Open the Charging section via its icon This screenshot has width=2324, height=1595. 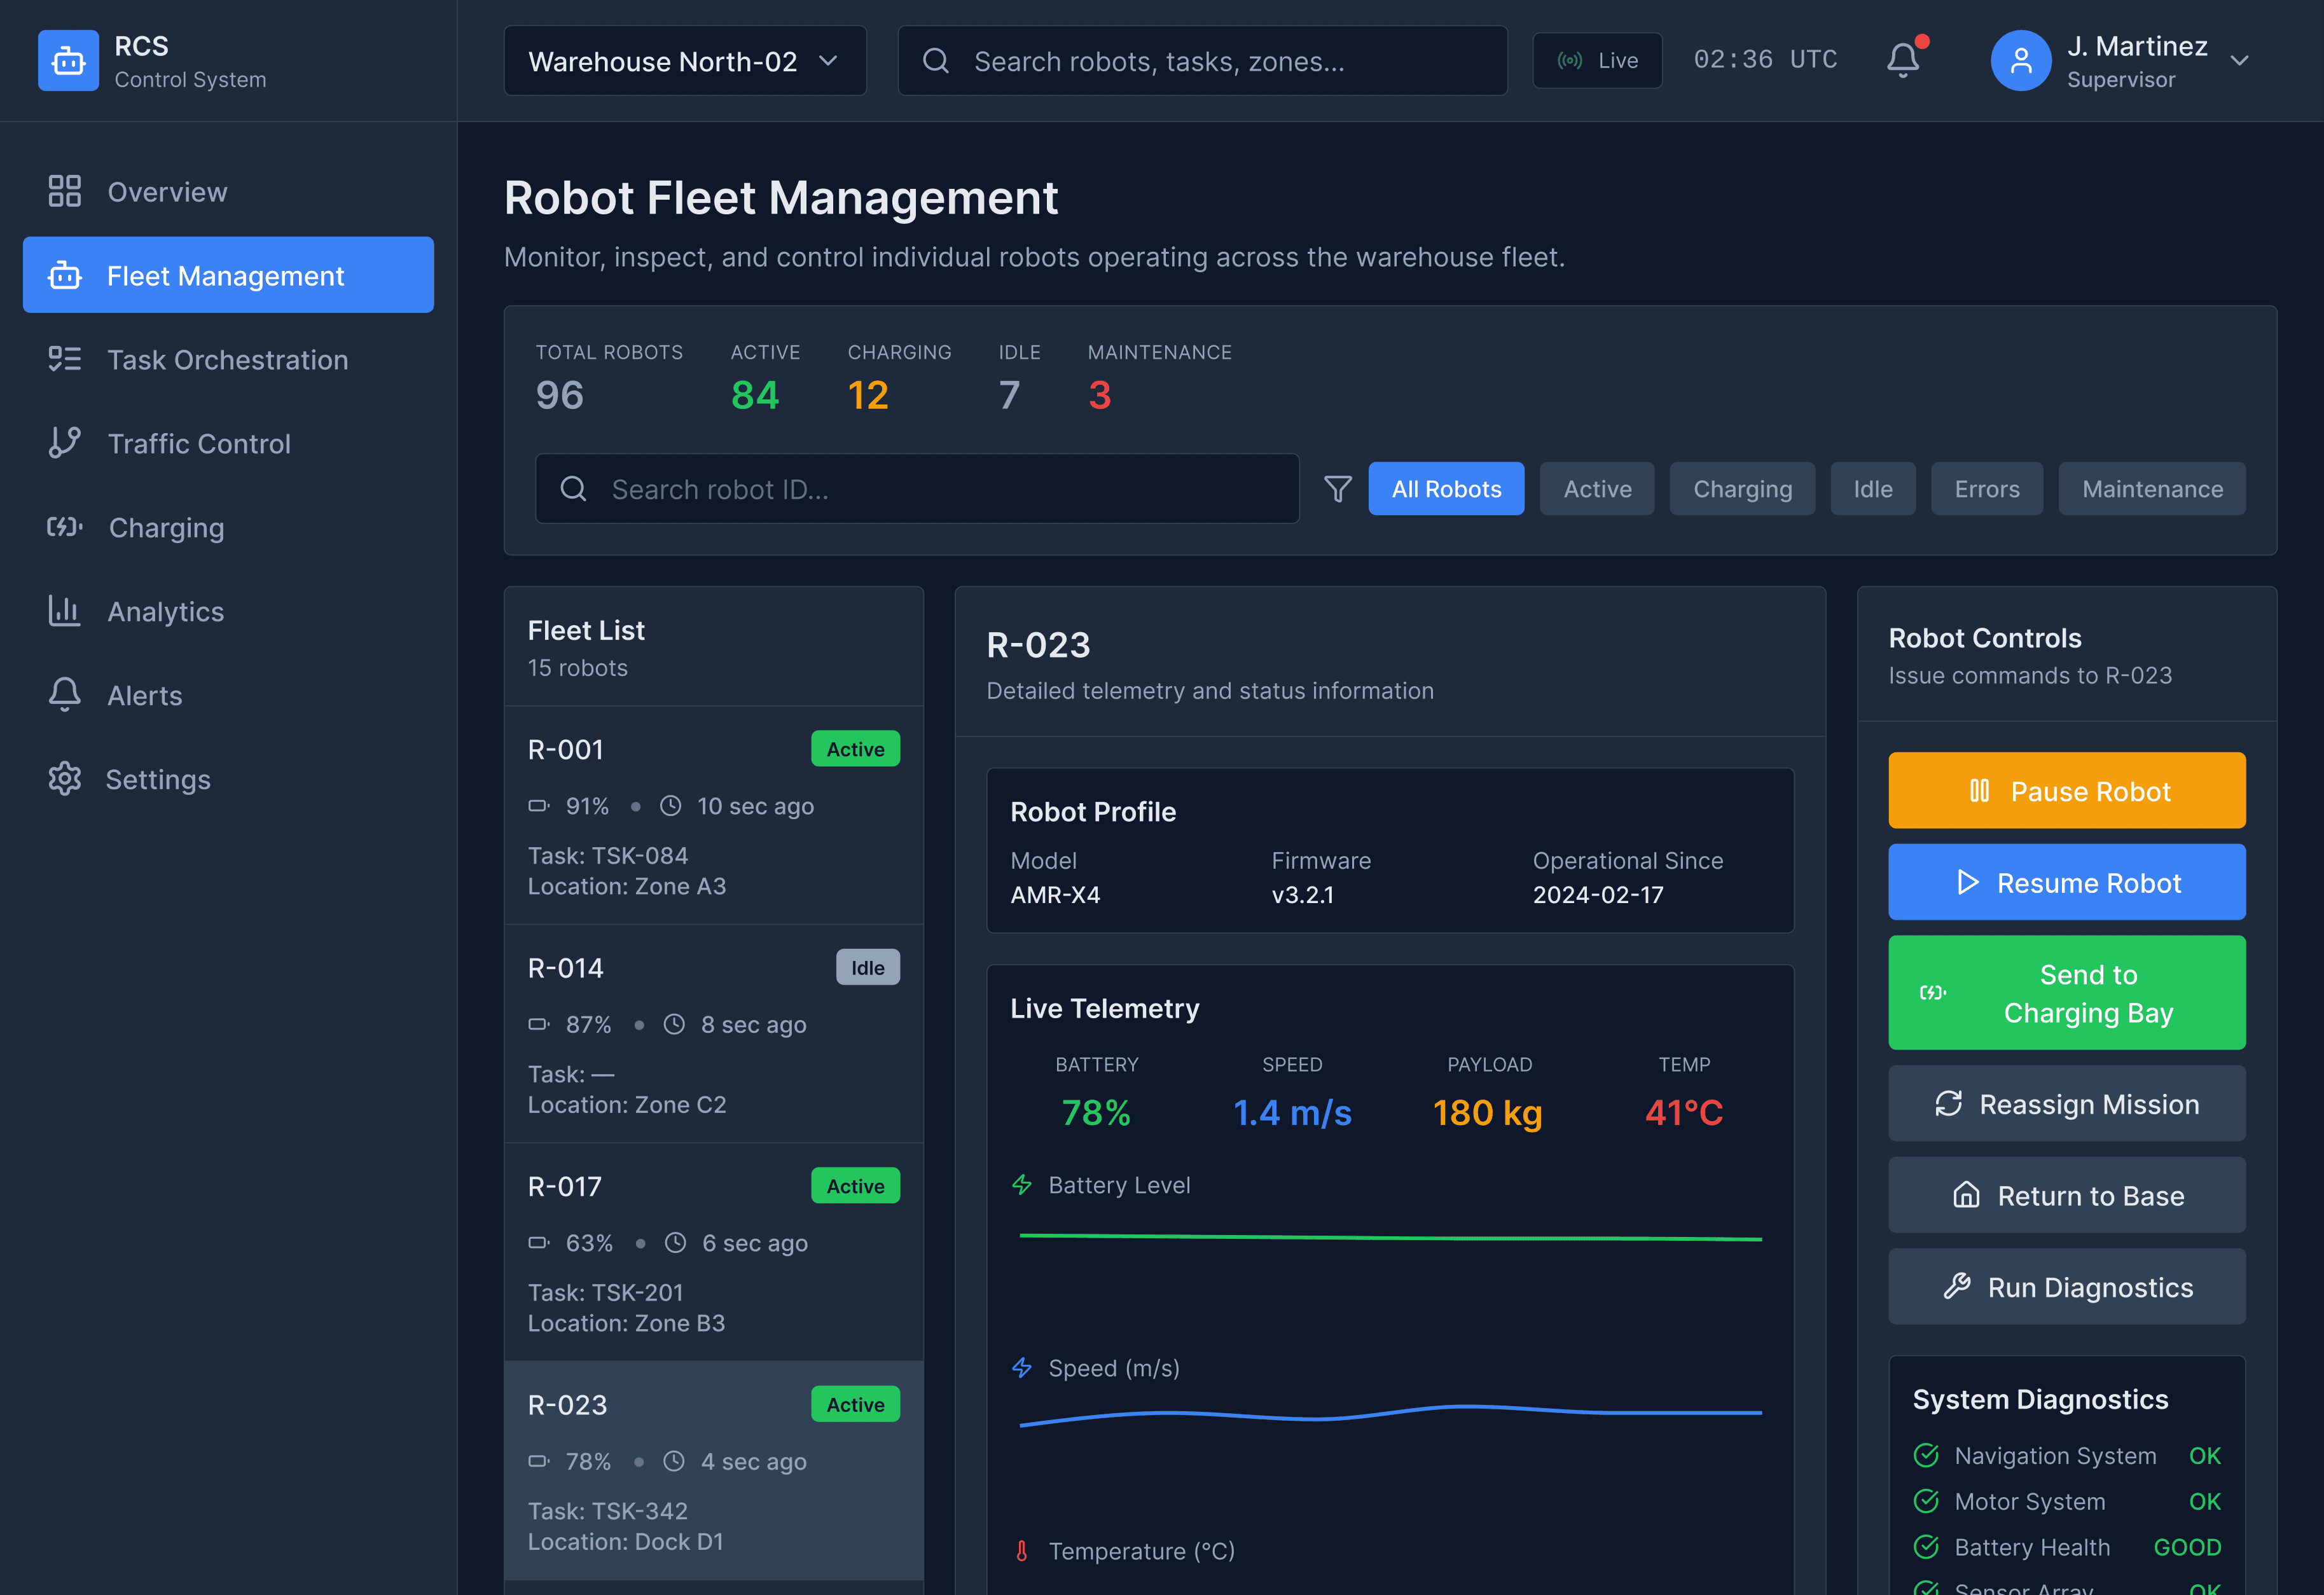(65, 527)
